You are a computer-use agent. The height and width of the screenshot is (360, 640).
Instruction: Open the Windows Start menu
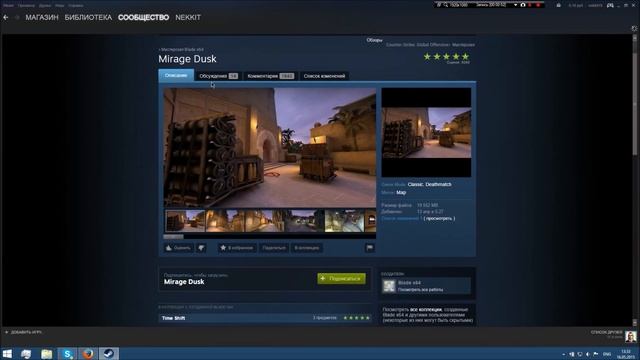(7, 353)
